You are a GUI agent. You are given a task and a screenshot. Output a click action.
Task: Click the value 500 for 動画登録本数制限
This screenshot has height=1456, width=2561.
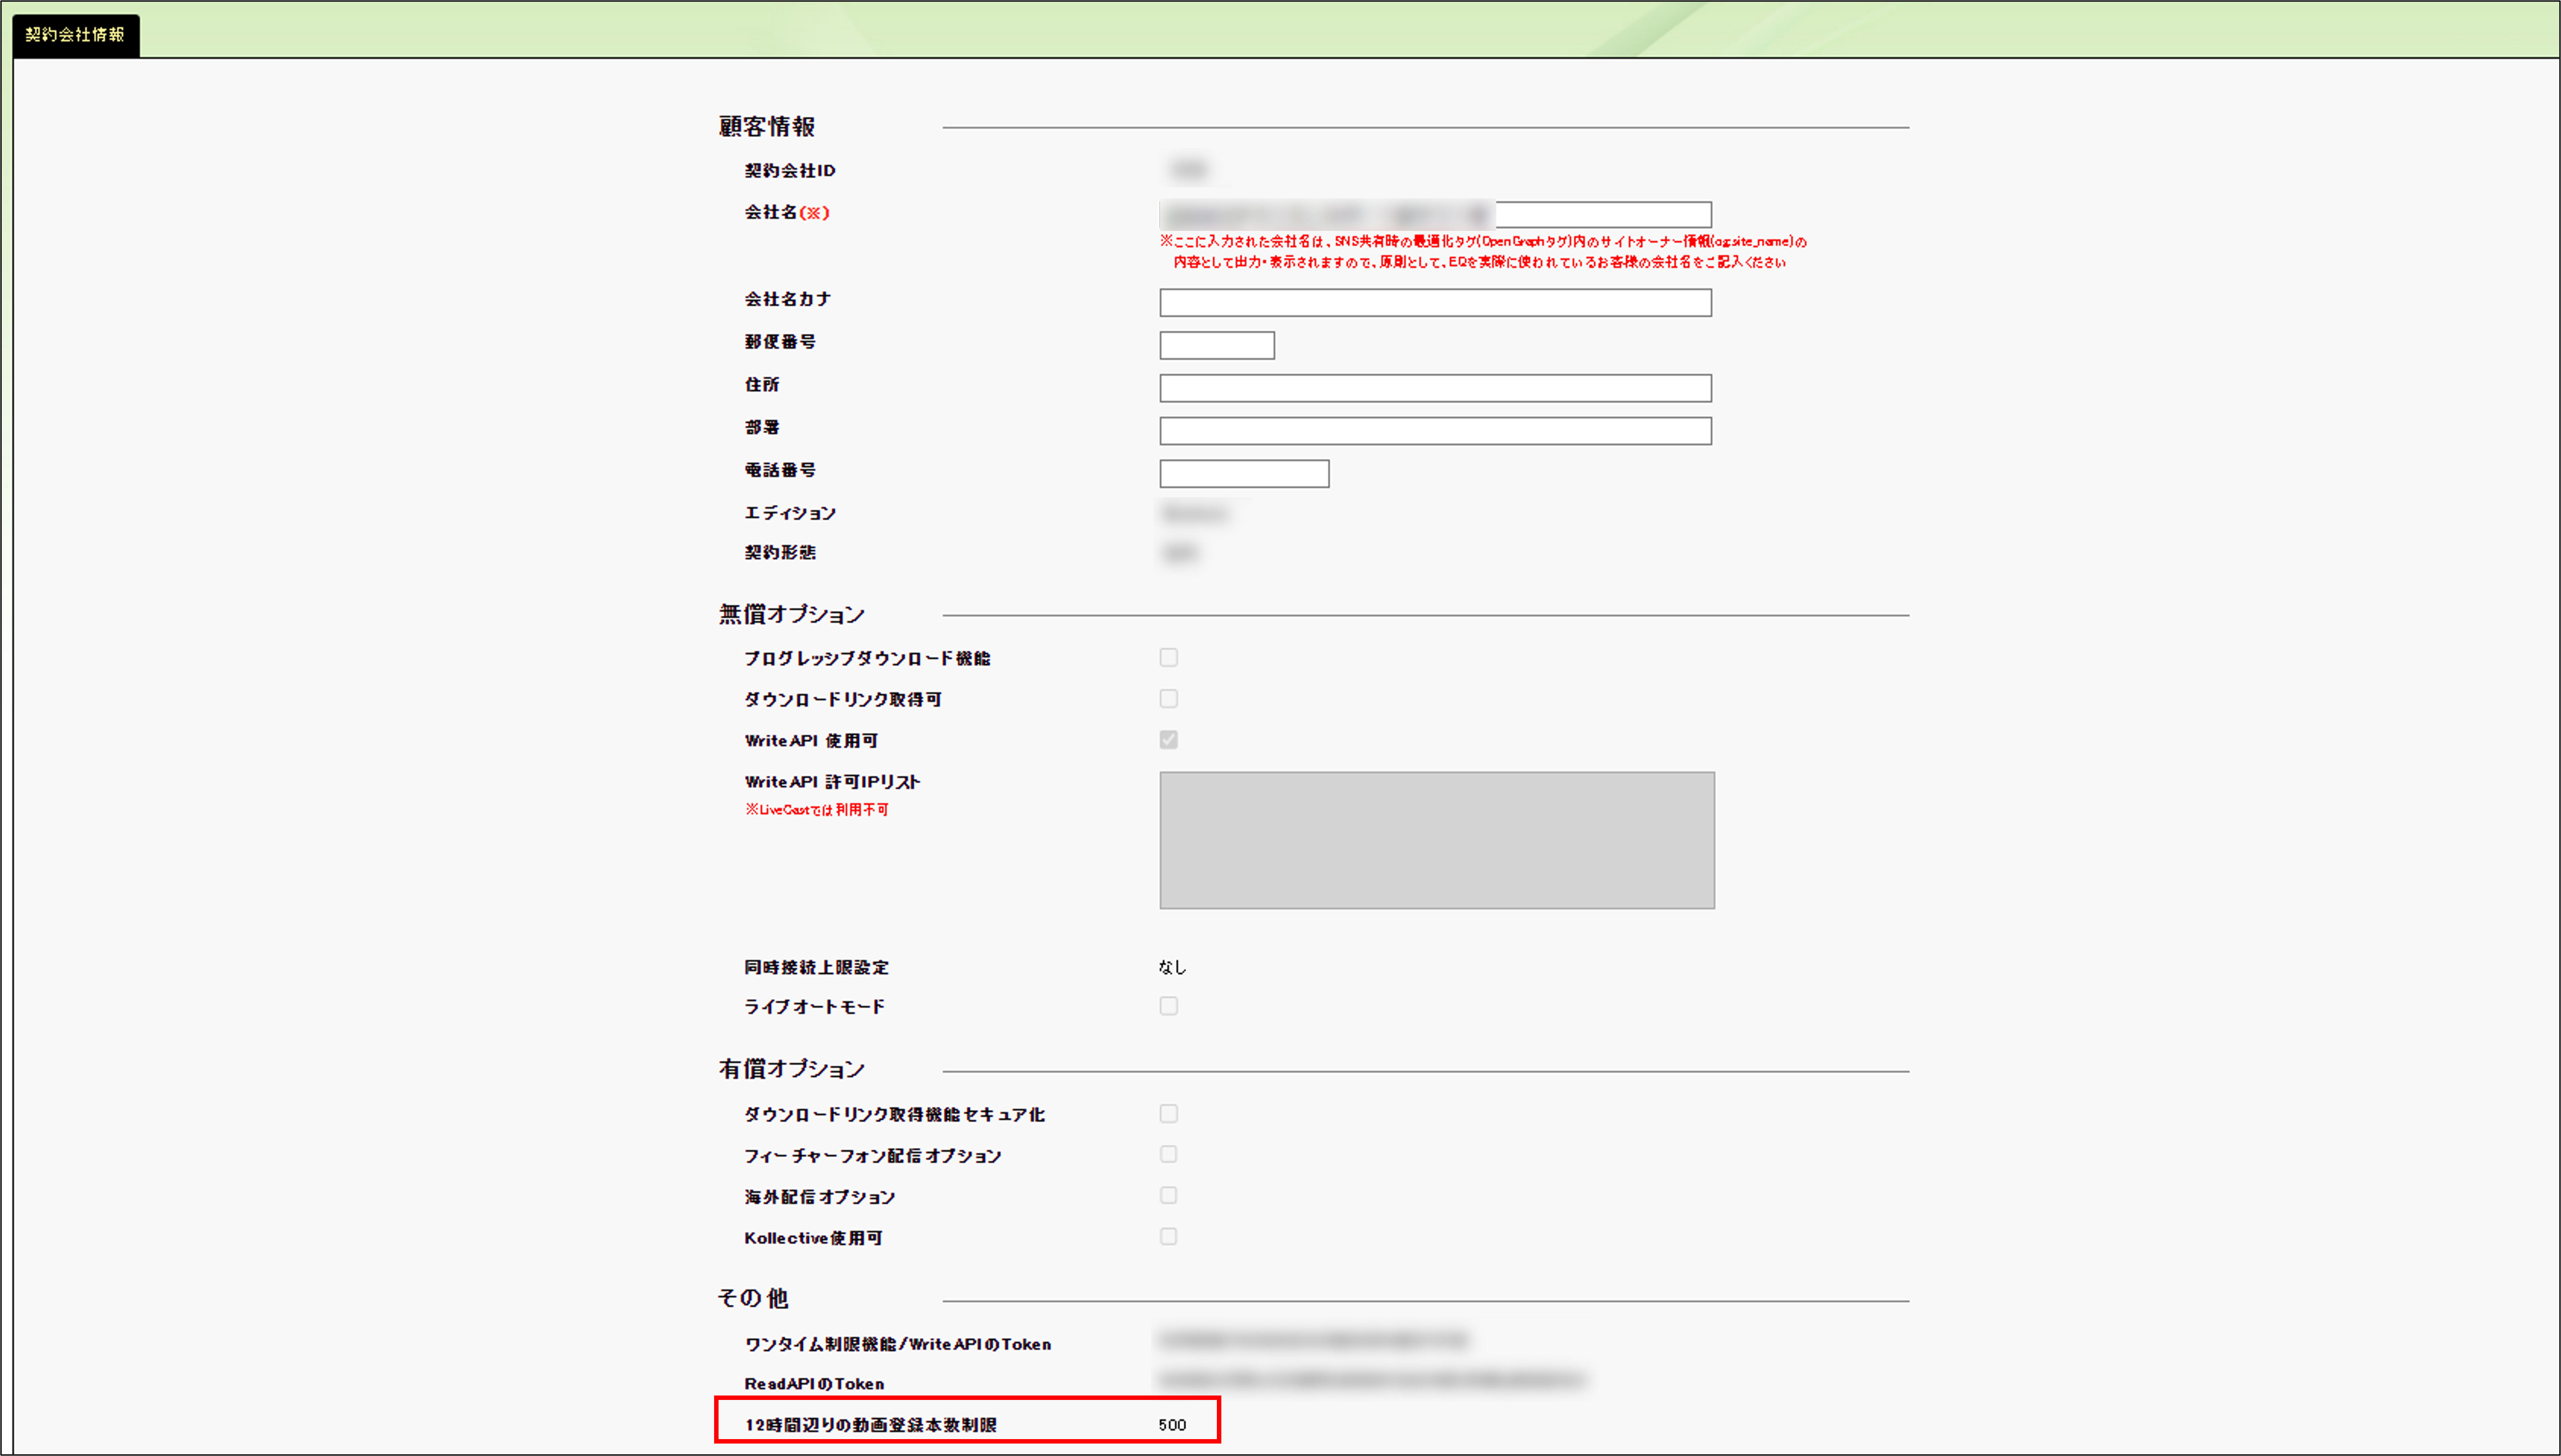pyautogui.click(x=1172, y=1425)
